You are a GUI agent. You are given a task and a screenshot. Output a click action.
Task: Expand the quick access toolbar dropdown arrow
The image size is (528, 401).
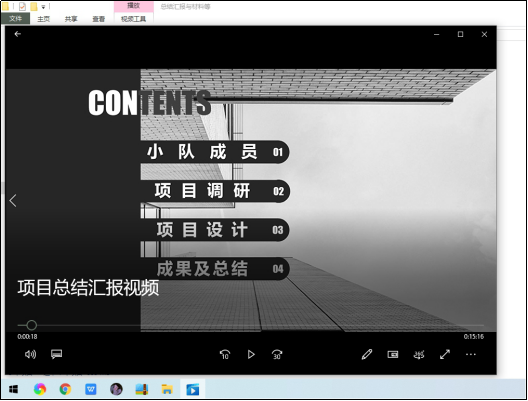(43, 7)
